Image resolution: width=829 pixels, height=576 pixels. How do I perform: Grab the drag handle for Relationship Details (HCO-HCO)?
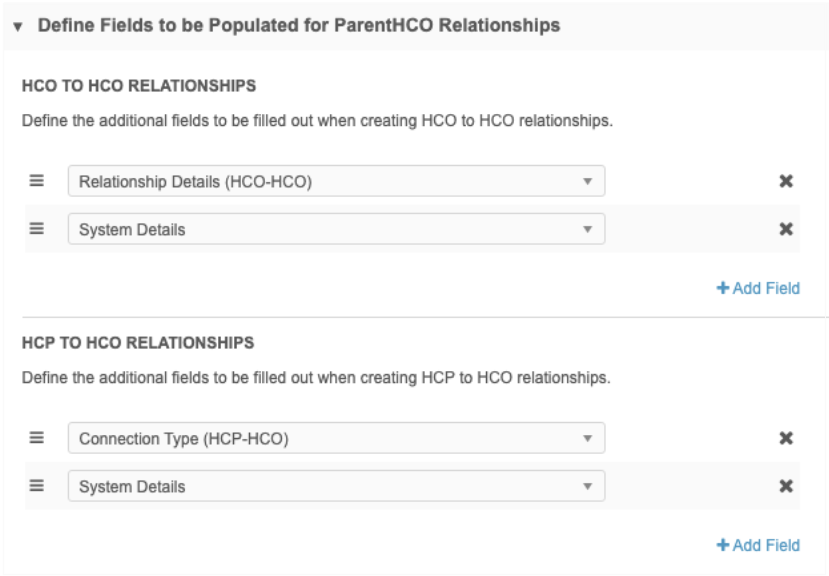[37, 181]
